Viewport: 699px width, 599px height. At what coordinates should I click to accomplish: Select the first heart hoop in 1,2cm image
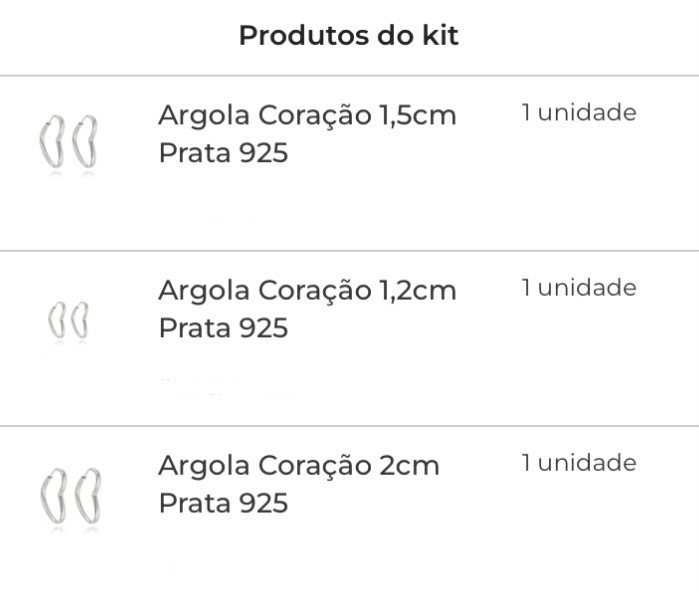[57, 320]
